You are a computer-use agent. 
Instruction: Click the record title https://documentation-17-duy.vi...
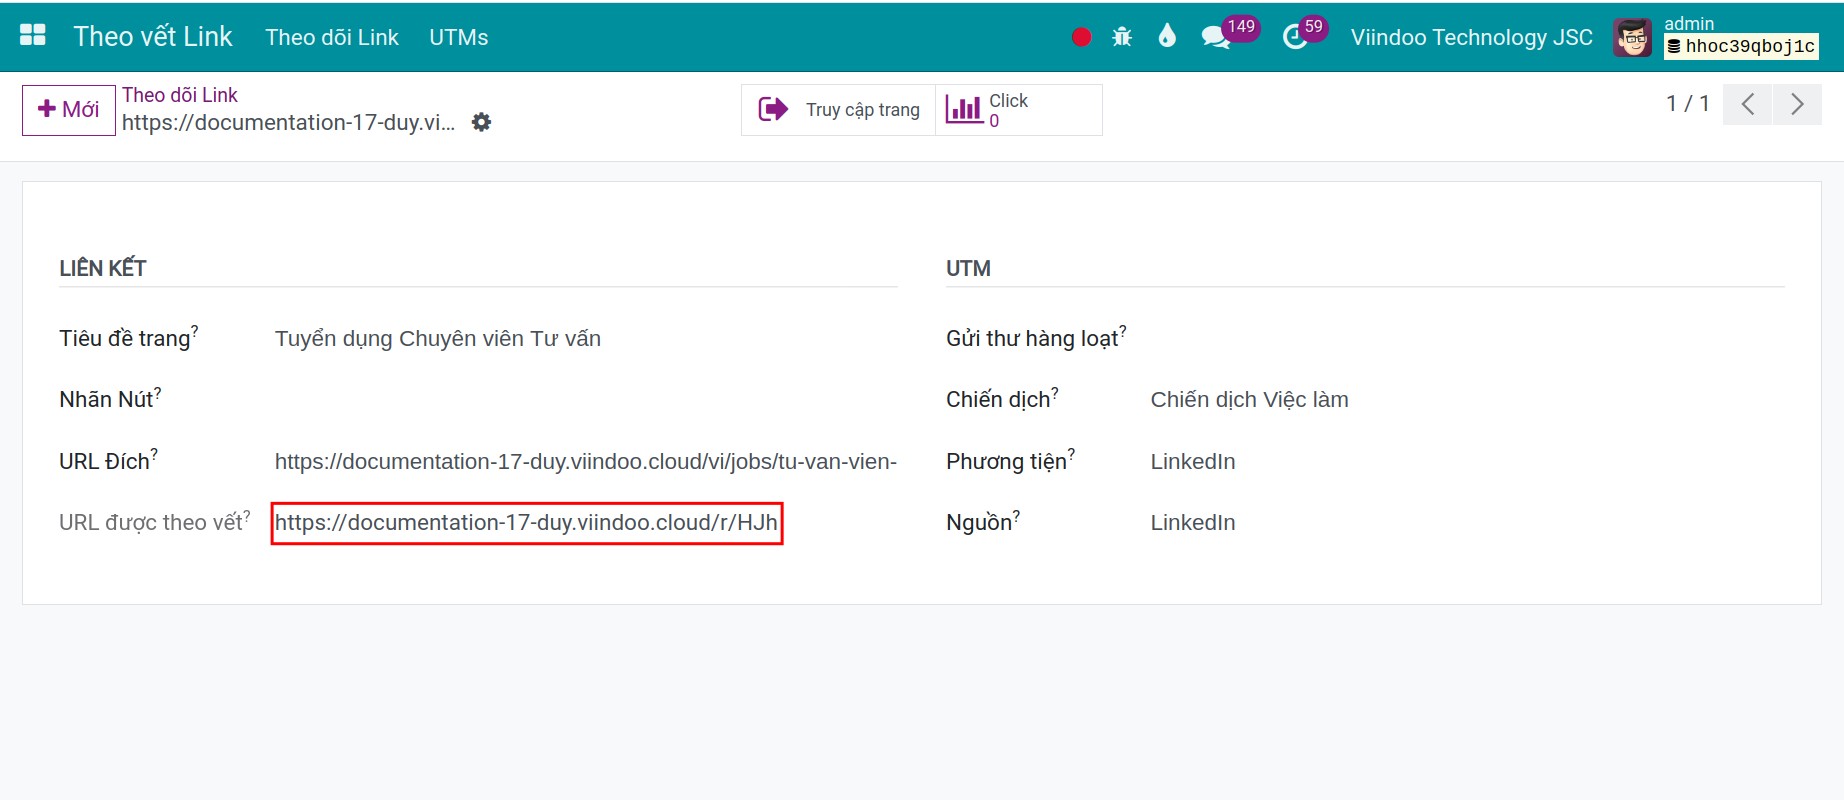(x=288, y=122)
